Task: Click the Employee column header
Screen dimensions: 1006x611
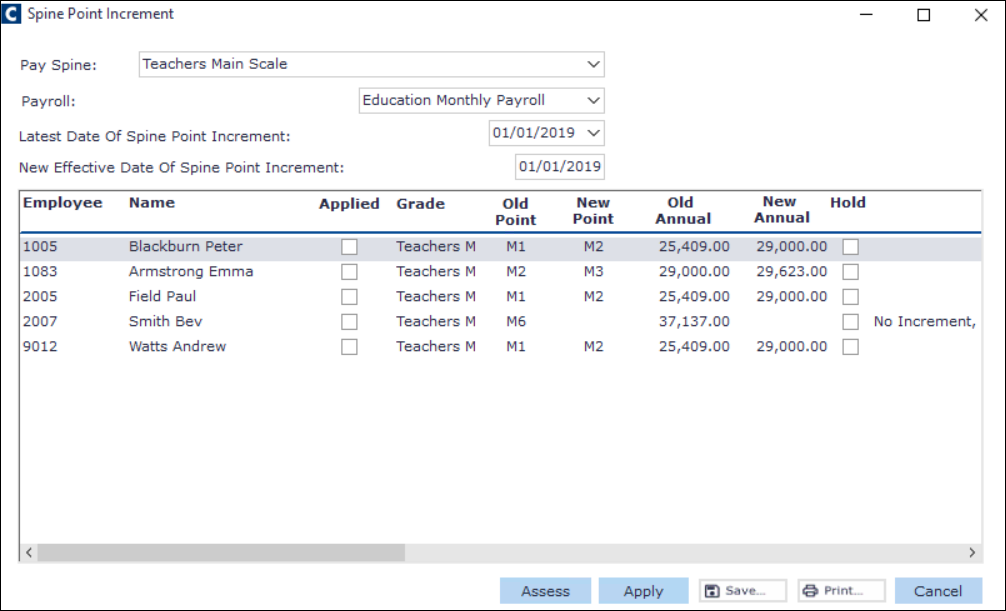Action: 63,203
